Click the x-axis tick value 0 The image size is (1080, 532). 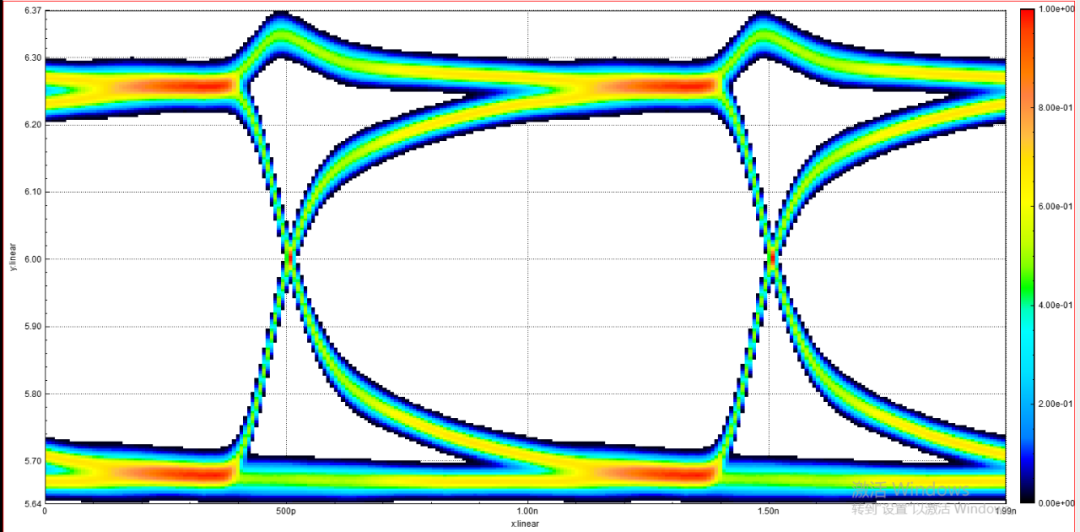[45, 512]
